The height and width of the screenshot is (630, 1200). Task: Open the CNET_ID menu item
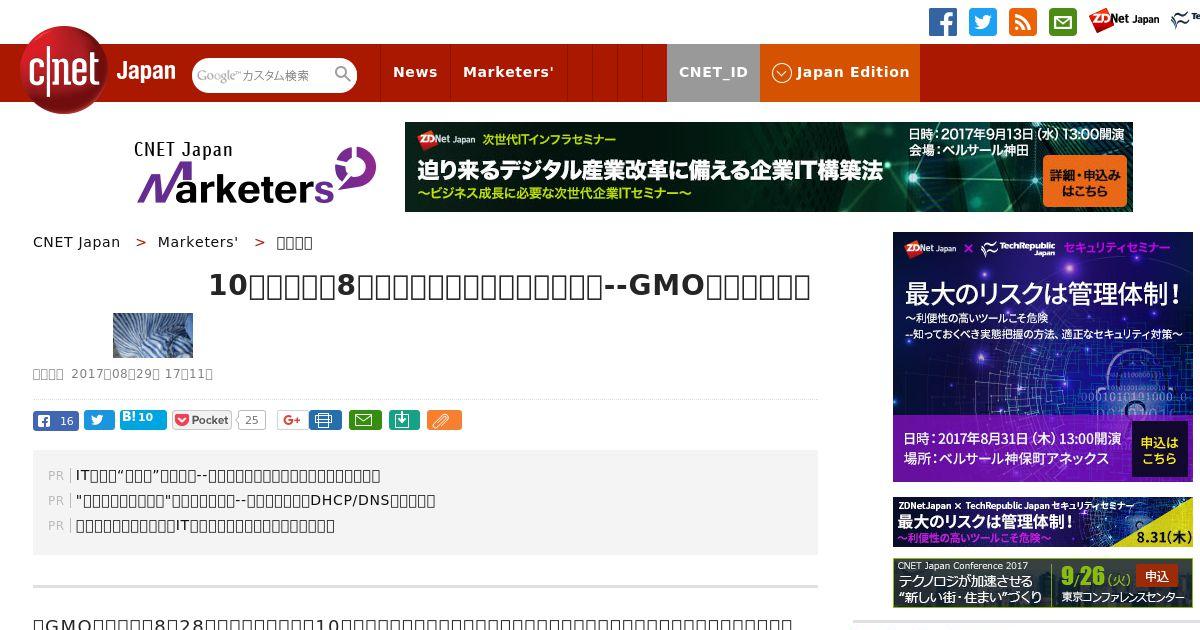(713, 72)
